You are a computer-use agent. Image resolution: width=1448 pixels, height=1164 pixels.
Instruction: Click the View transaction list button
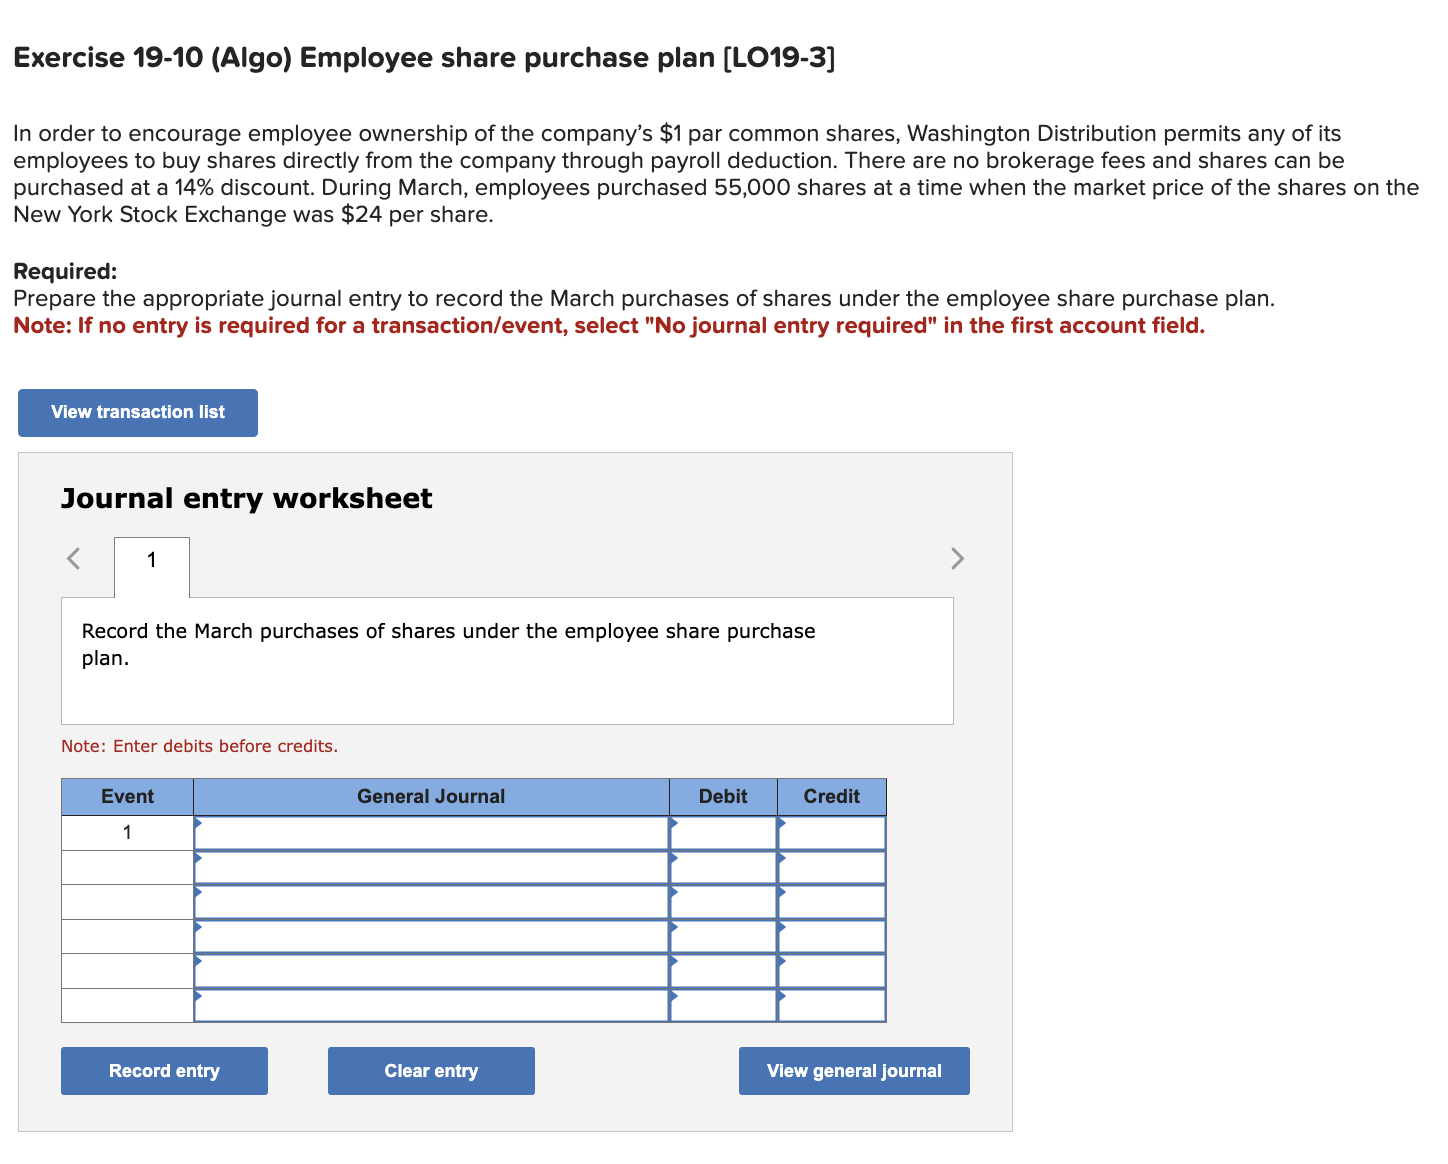pyautogui.click(x=137, y=412)
